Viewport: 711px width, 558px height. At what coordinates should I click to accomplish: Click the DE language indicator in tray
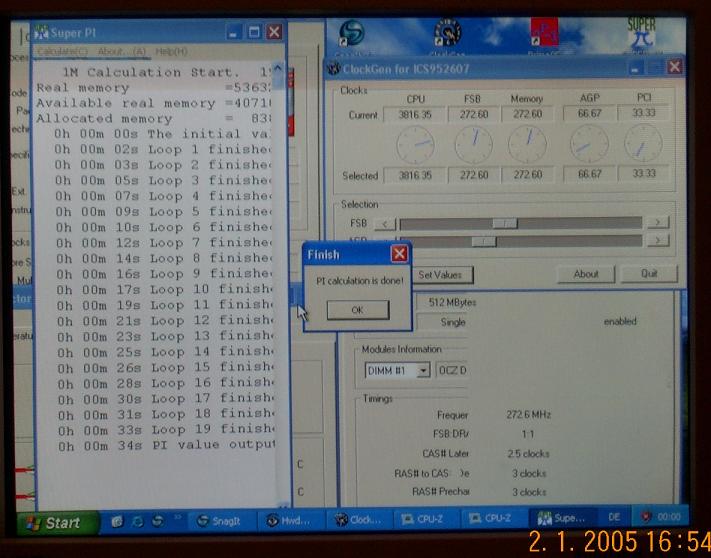pyautogui.click(x=614, y=517)
